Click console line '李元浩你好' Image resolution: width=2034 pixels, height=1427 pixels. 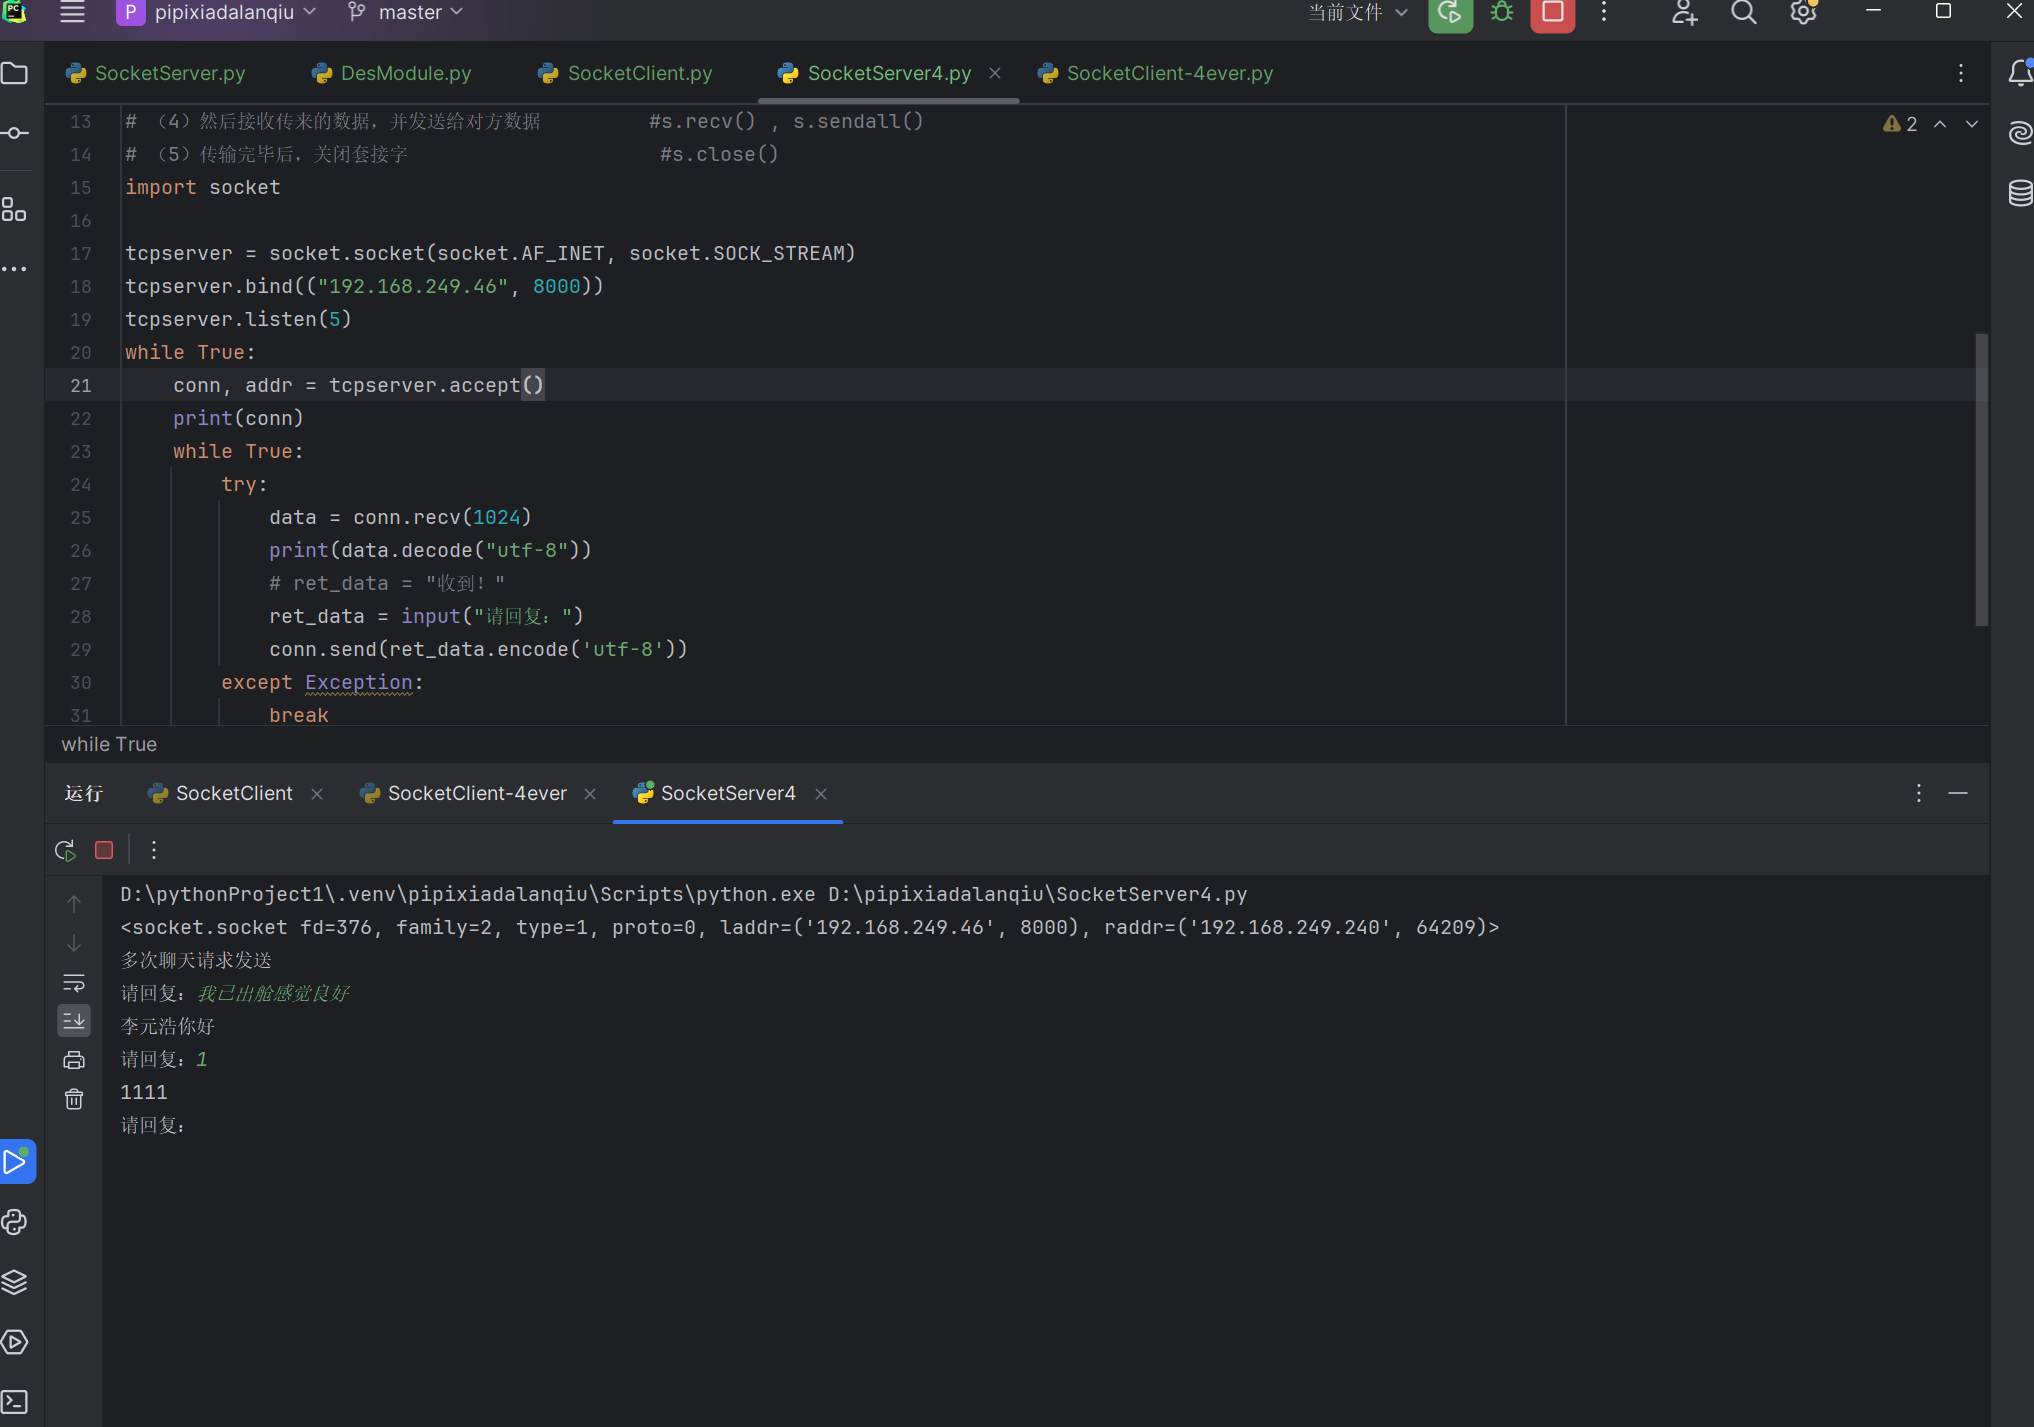point(168,1026)
